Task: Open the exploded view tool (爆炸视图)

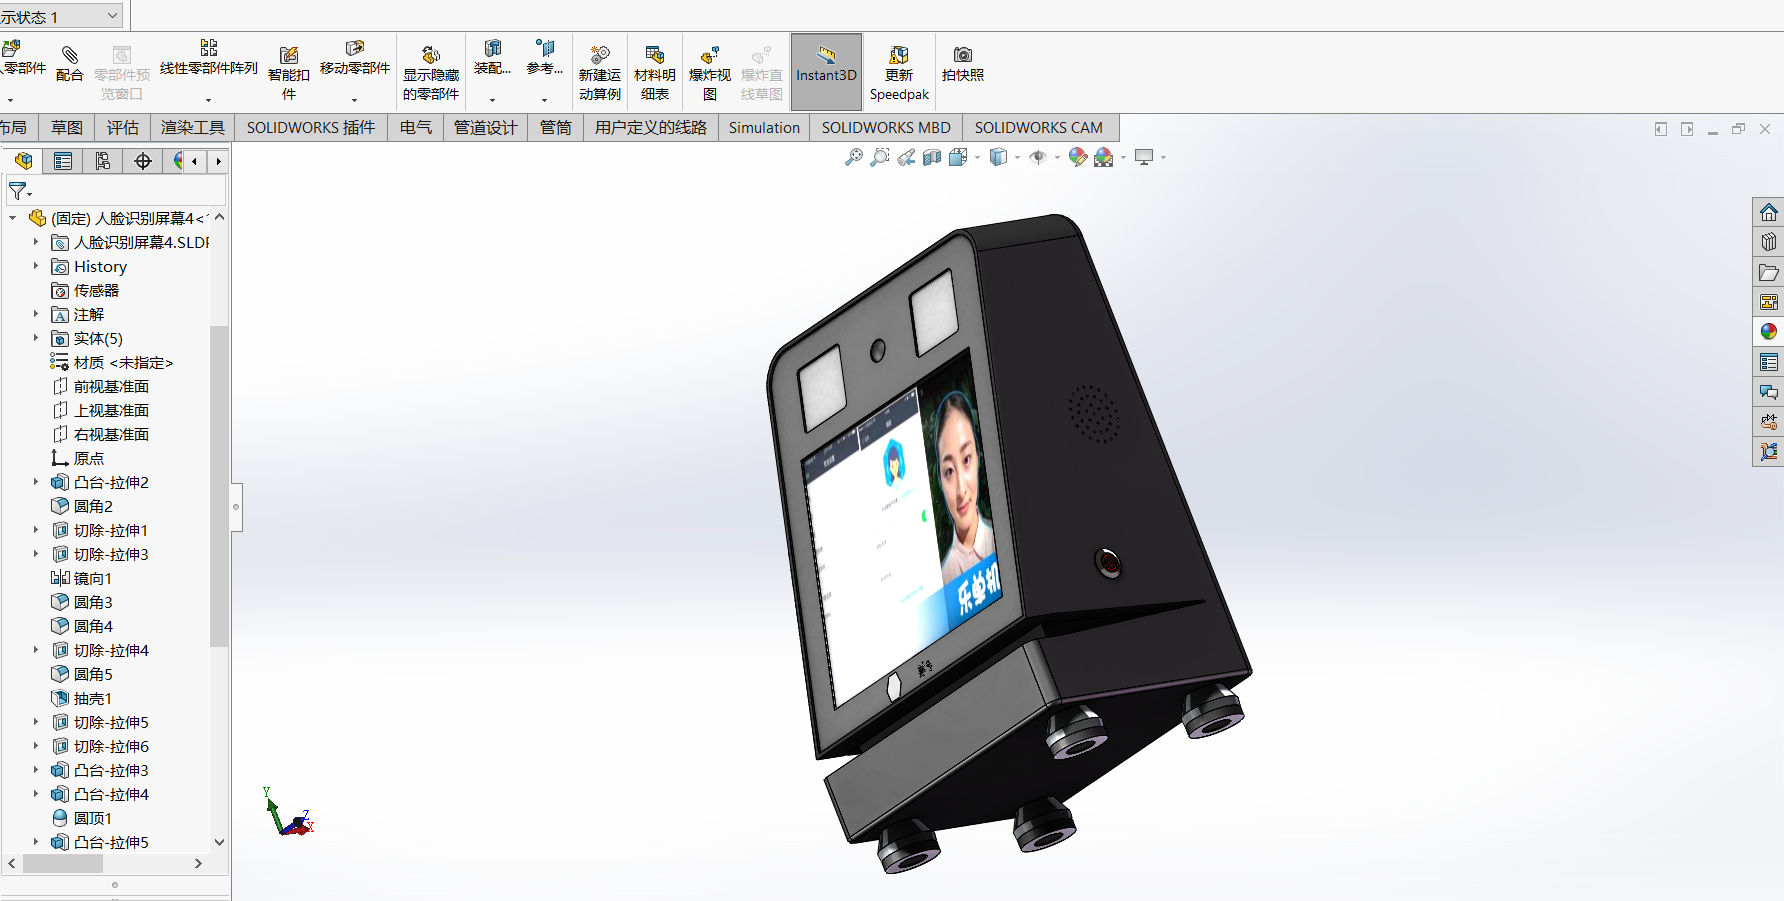Action: pos(710,72)
